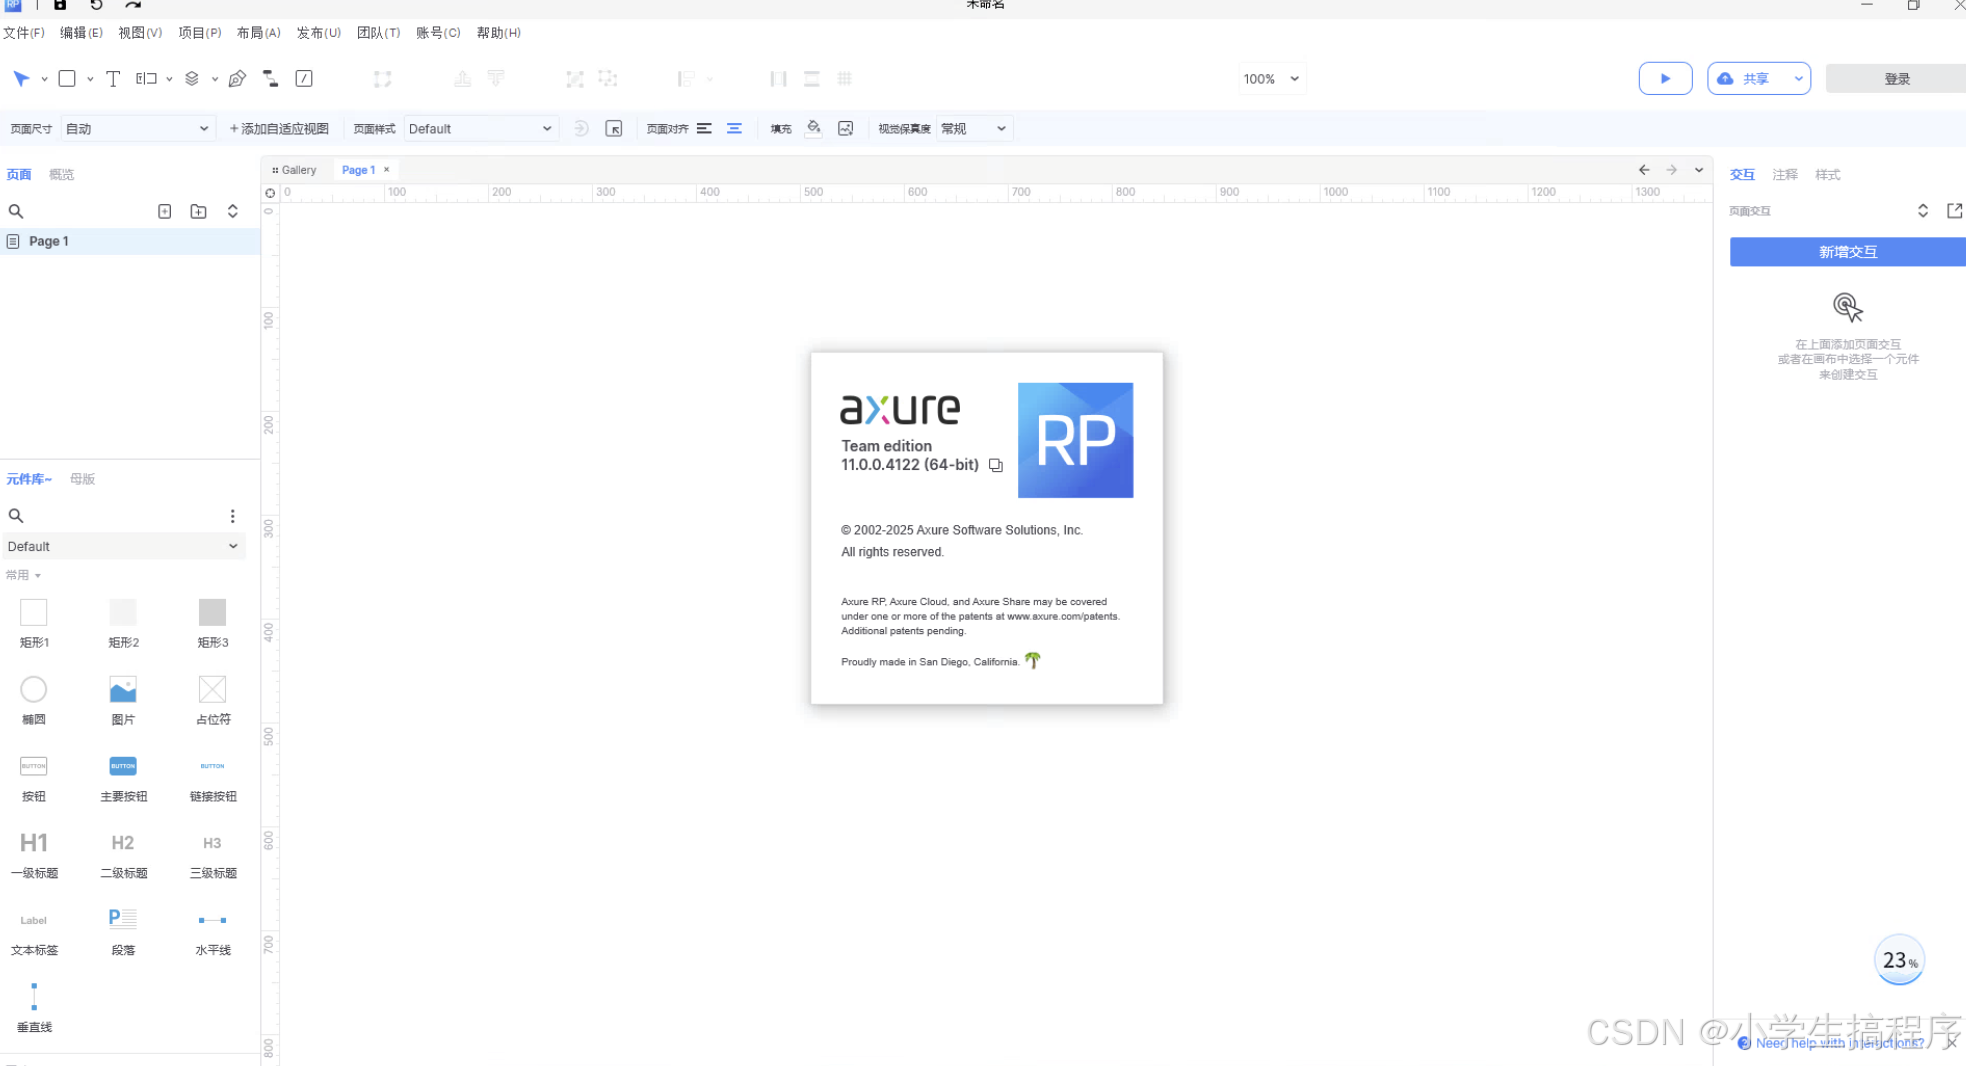
Task: Select the 椭圆 ellipse widget
Action: tap(34, 699)
